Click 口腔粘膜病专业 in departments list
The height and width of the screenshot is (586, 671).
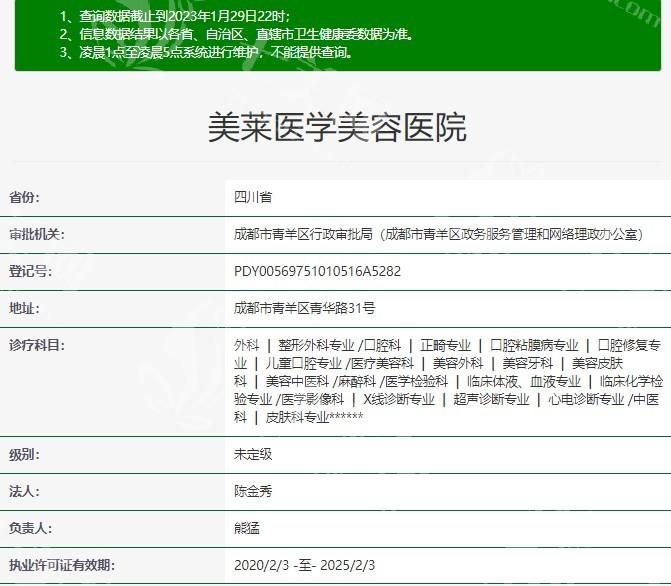click(534, 345)
